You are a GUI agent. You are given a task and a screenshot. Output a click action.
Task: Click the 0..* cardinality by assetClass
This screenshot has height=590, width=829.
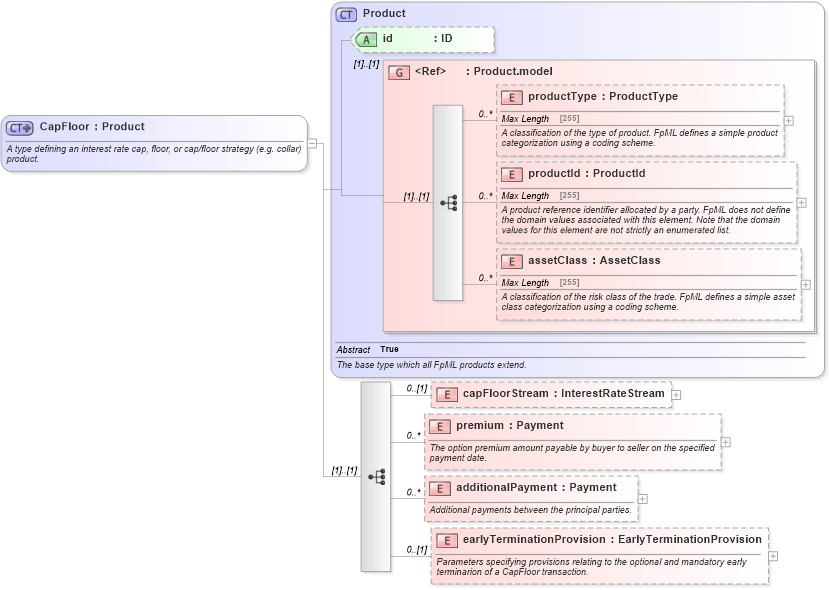point(485,278)
